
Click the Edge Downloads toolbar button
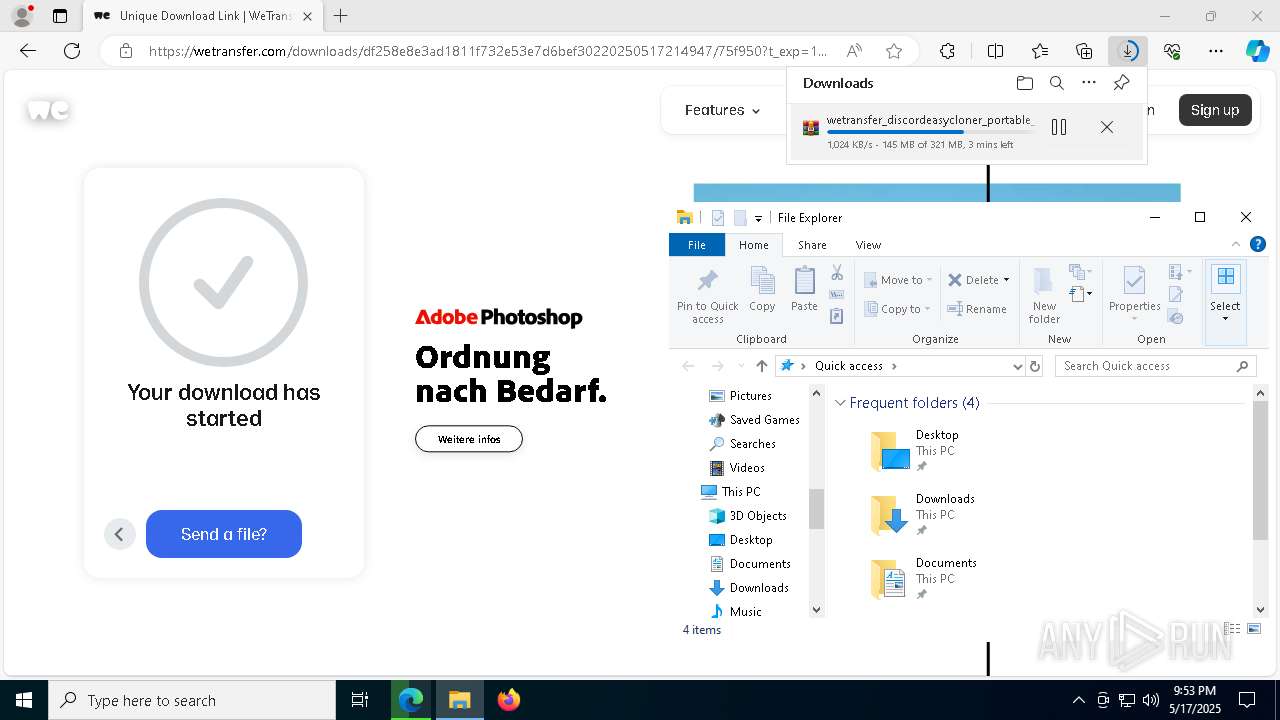[x=1128, y=51]
